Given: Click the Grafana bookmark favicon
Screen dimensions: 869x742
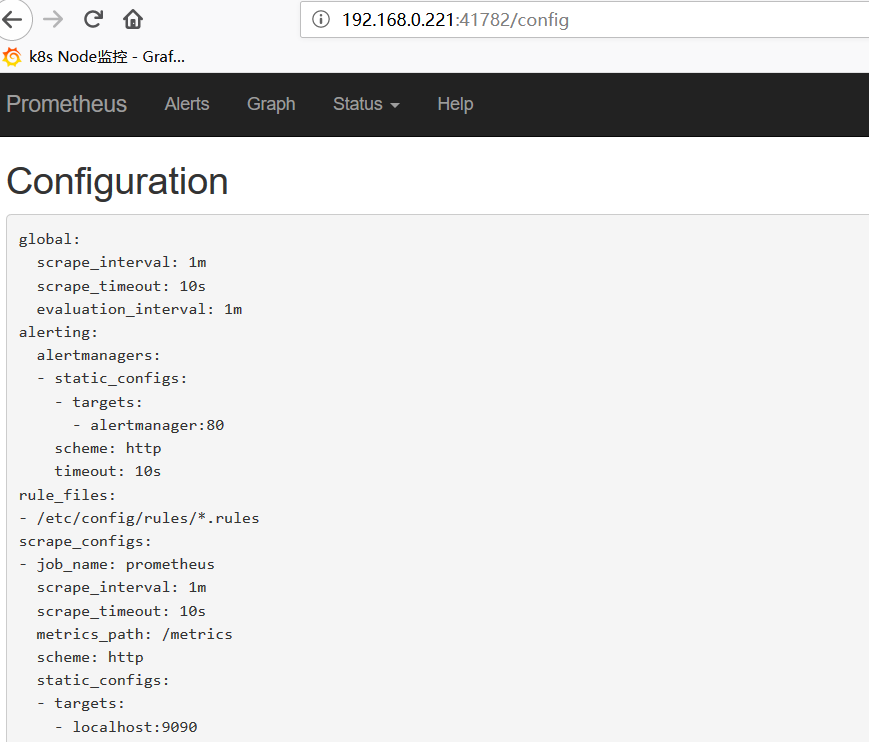Looking at the screenshot, I should [12, 57].
